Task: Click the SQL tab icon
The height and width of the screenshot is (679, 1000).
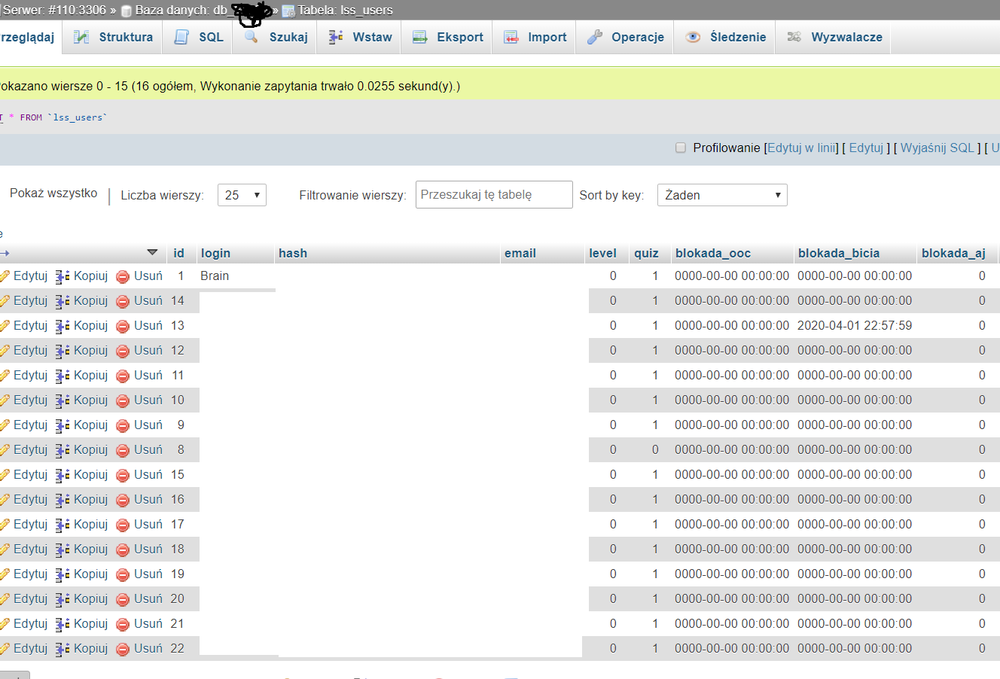Action: [x=181, y=38]
